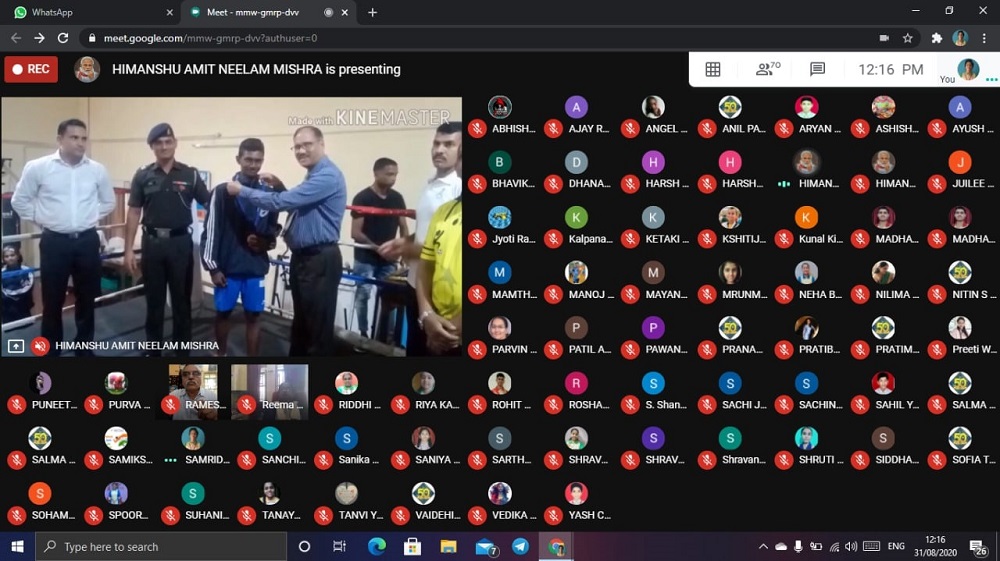Image resolution: width=1000 pixels, height=561 pixels.
Task: Open the tiled layout grid icon
Action: [x=713, y=69]
